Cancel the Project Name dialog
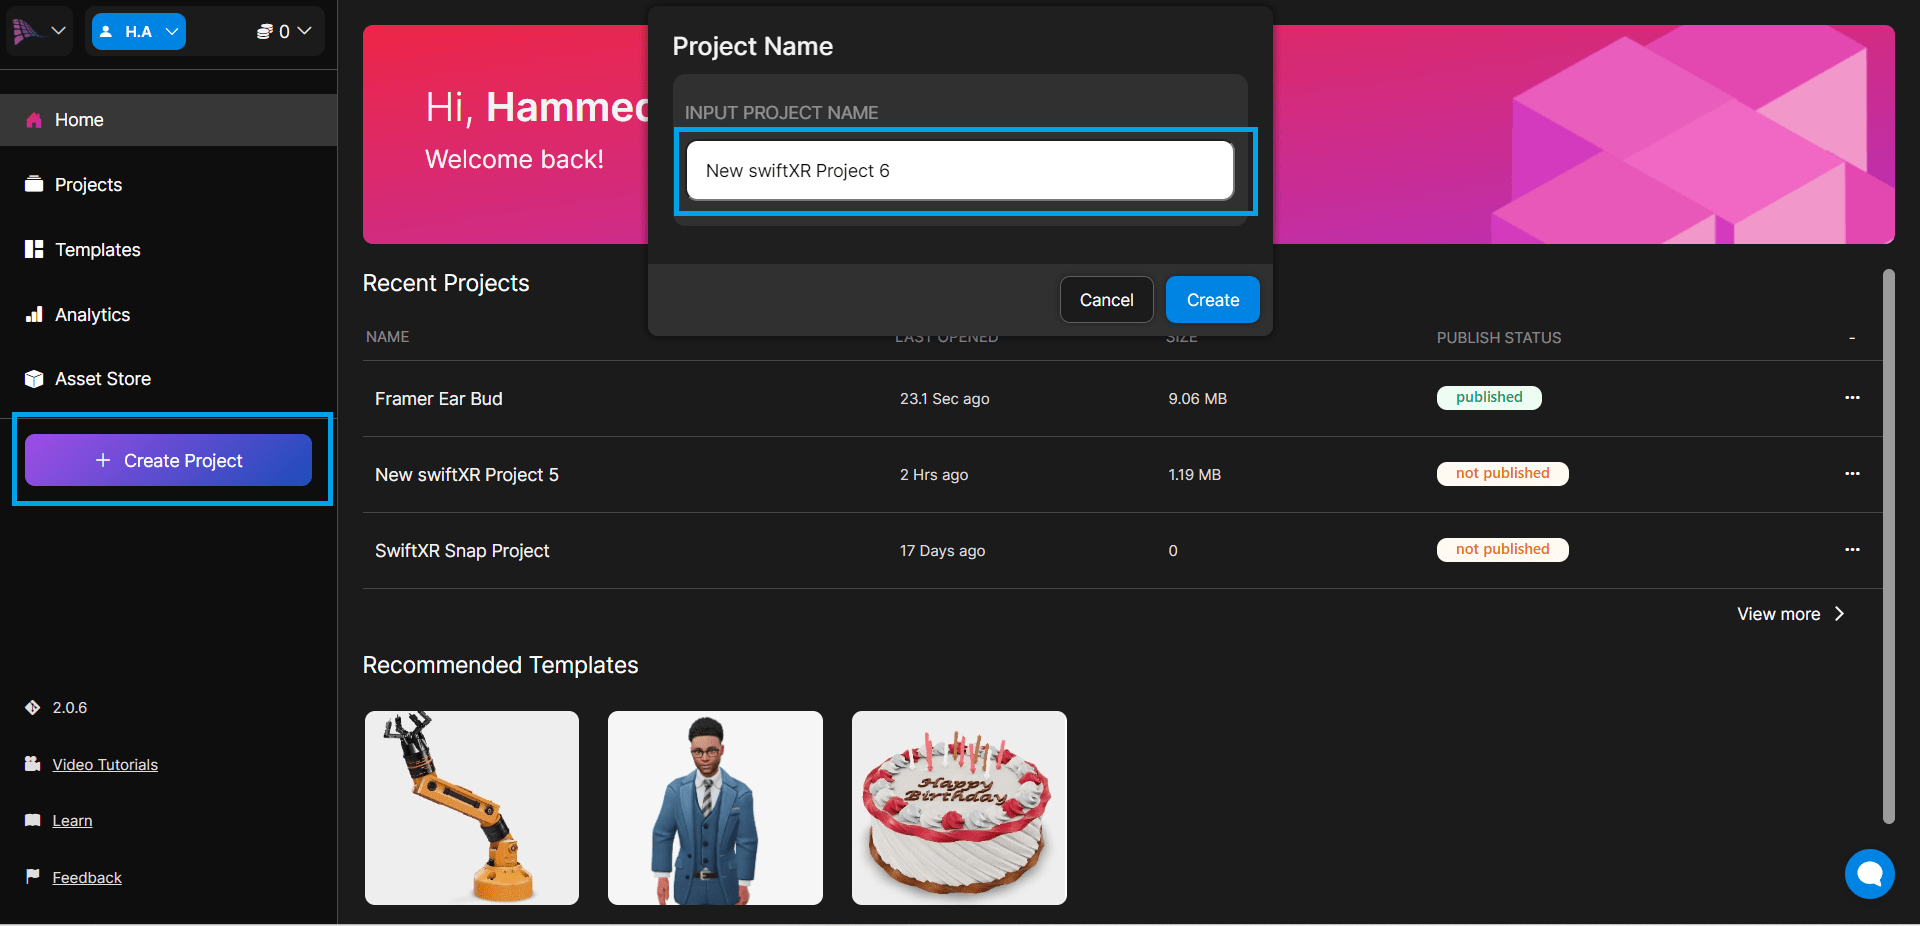 click(1106, 300)
